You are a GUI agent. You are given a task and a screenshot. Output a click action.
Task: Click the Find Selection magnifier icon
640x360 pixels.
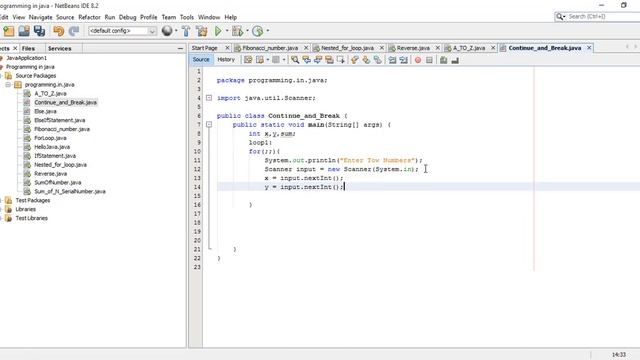tap(295, 60)
